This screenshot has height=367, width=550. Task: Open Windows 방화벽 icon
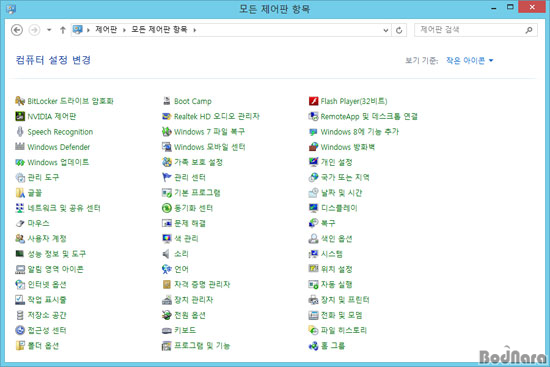pos(313,147)
